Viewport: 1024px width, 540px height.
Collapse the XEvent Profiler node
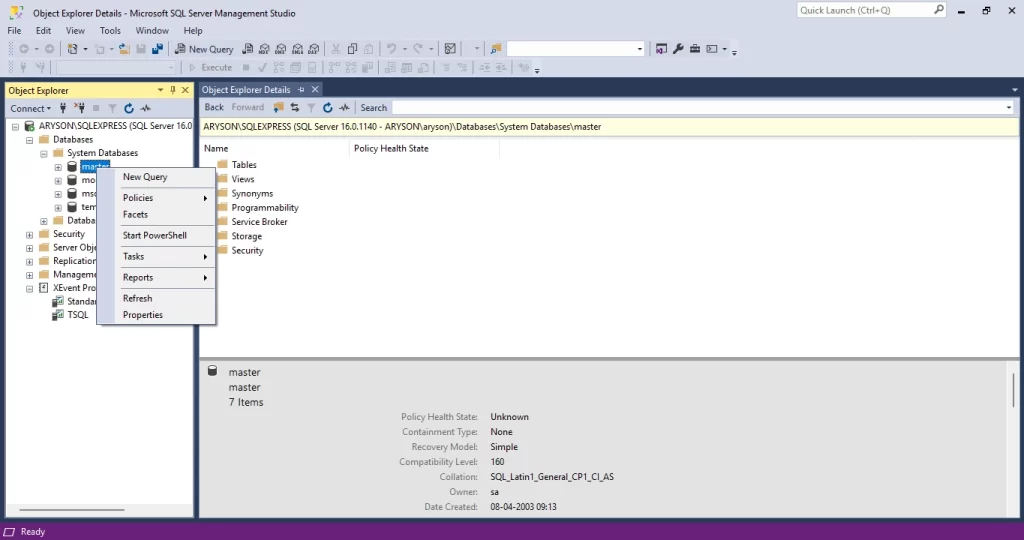[x=29, y=289]
